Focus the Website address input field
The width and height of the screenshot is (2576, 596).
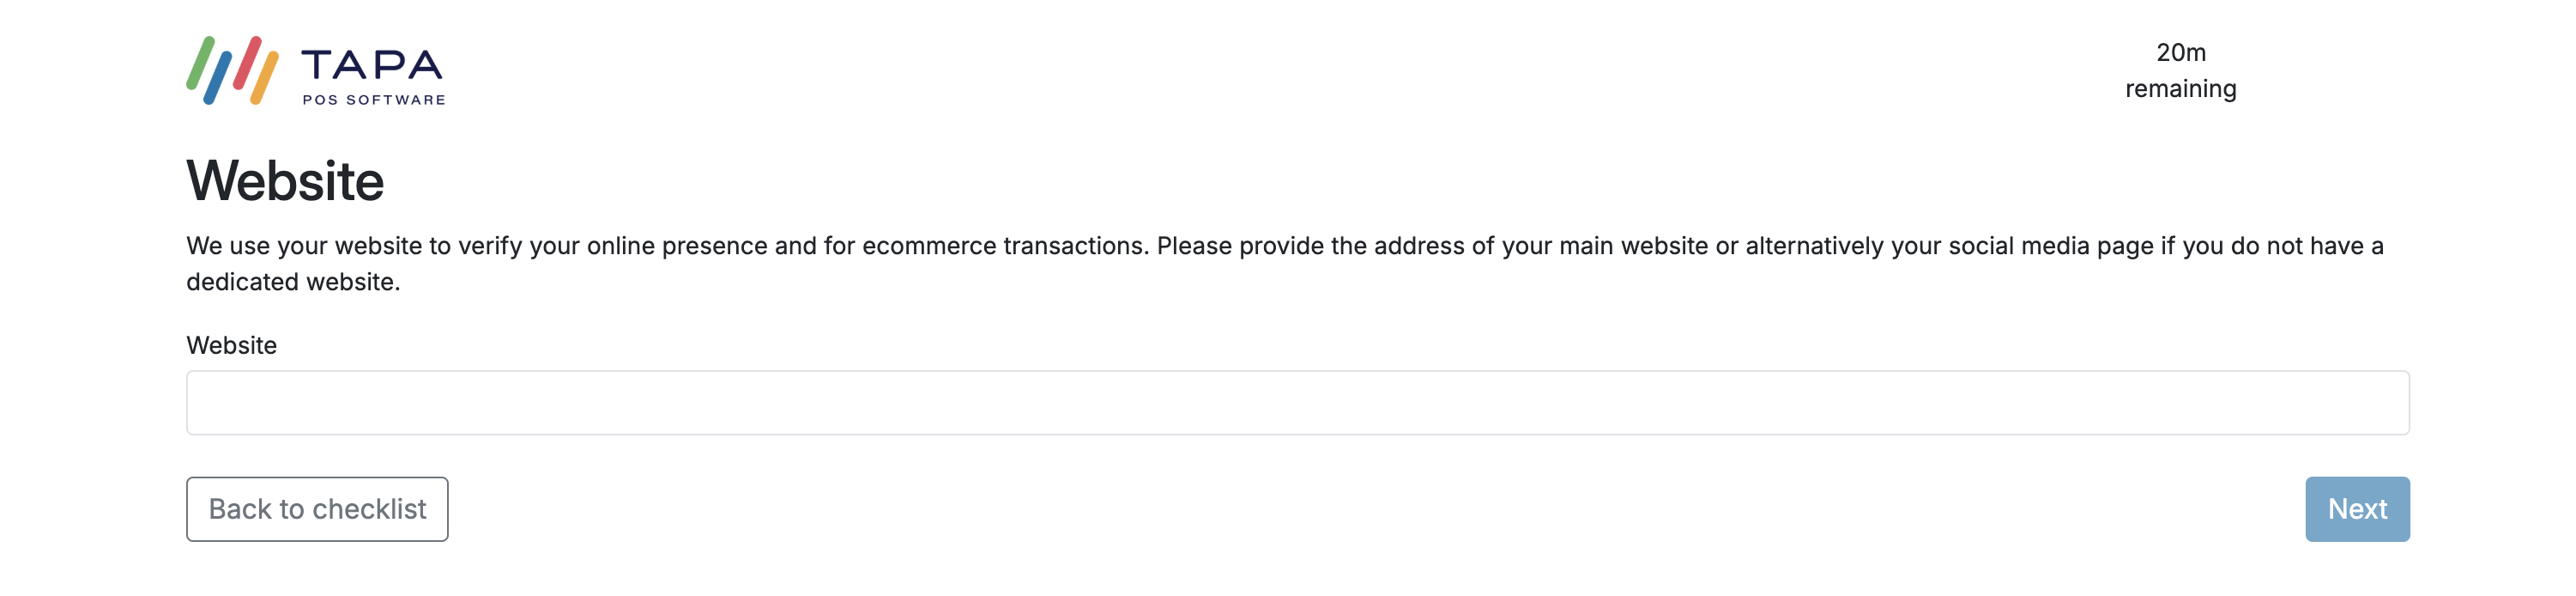1297,403
